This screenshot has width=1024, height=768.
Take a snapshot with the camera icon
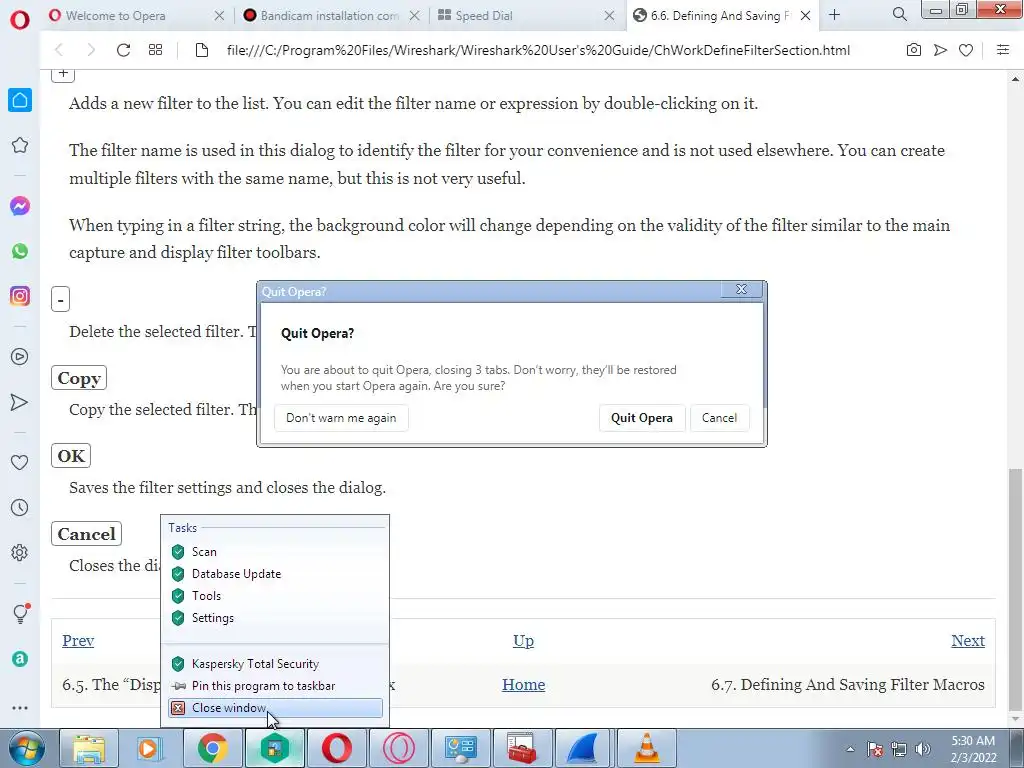tap(914, 50)
